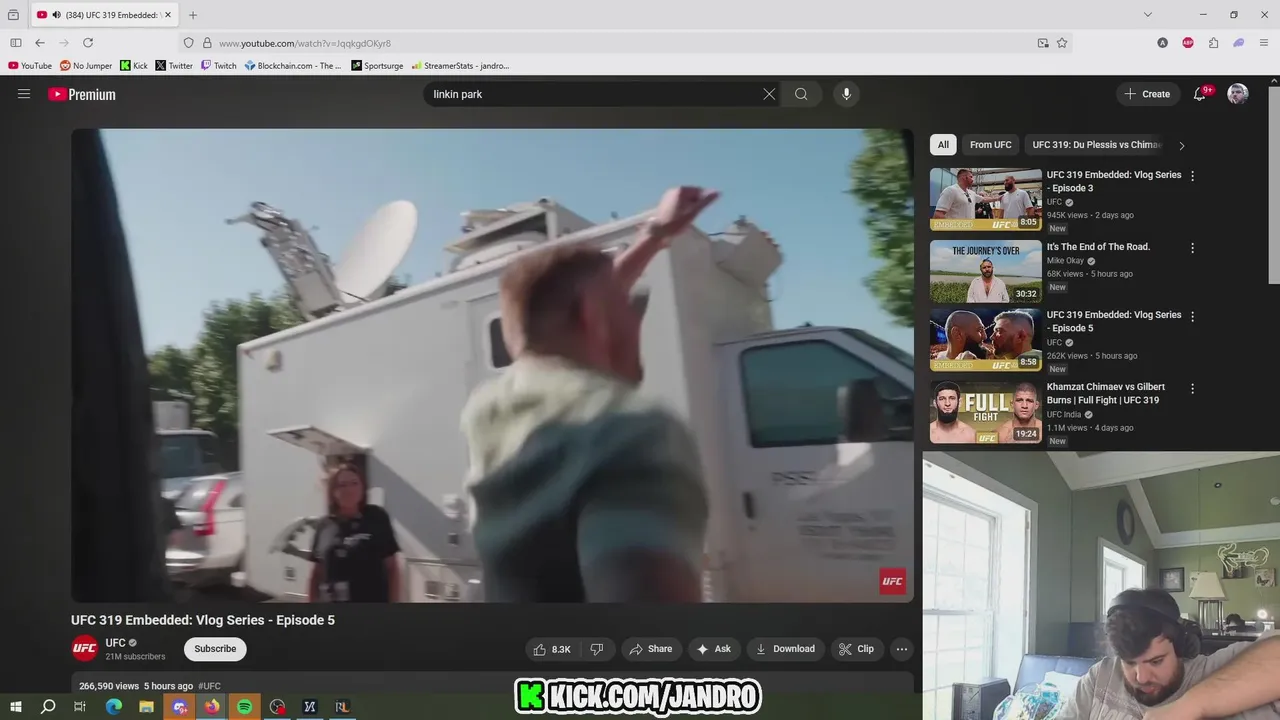Screen dimensions: 1280x720
Task: Toggle the Firefox sidebar
Action: (x=15, y=43)
